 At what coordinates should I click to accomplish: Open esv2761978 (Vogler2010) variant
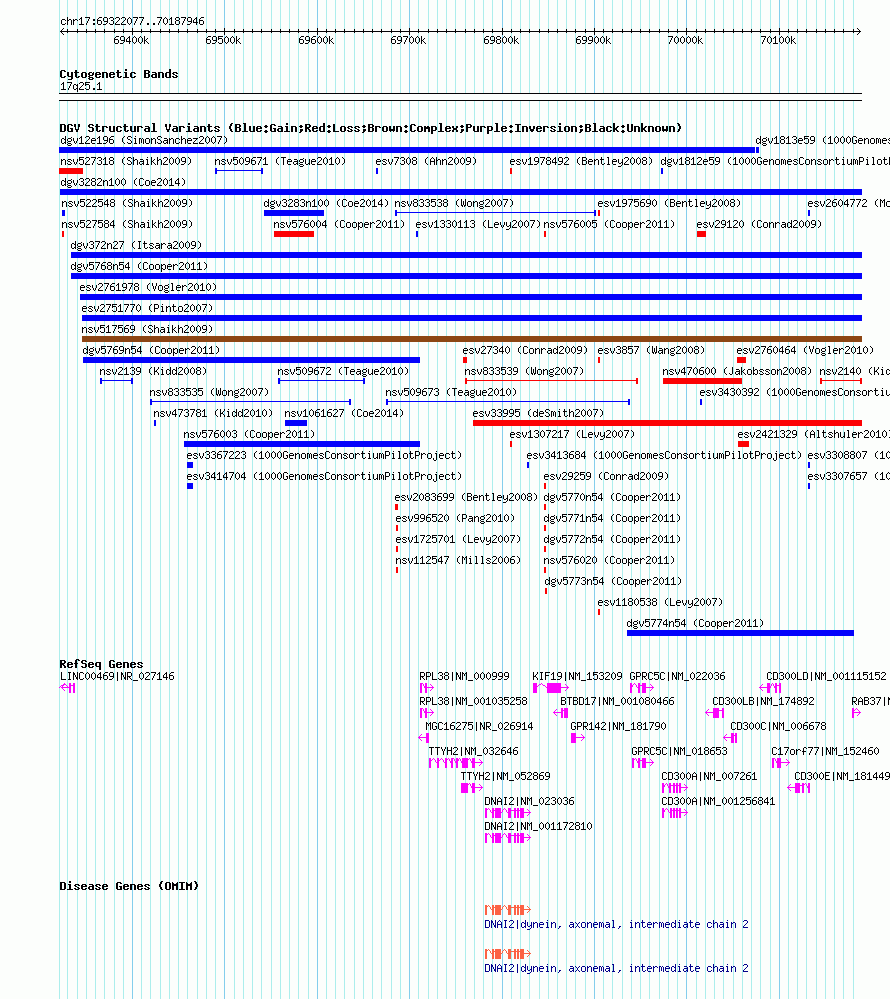148,287
